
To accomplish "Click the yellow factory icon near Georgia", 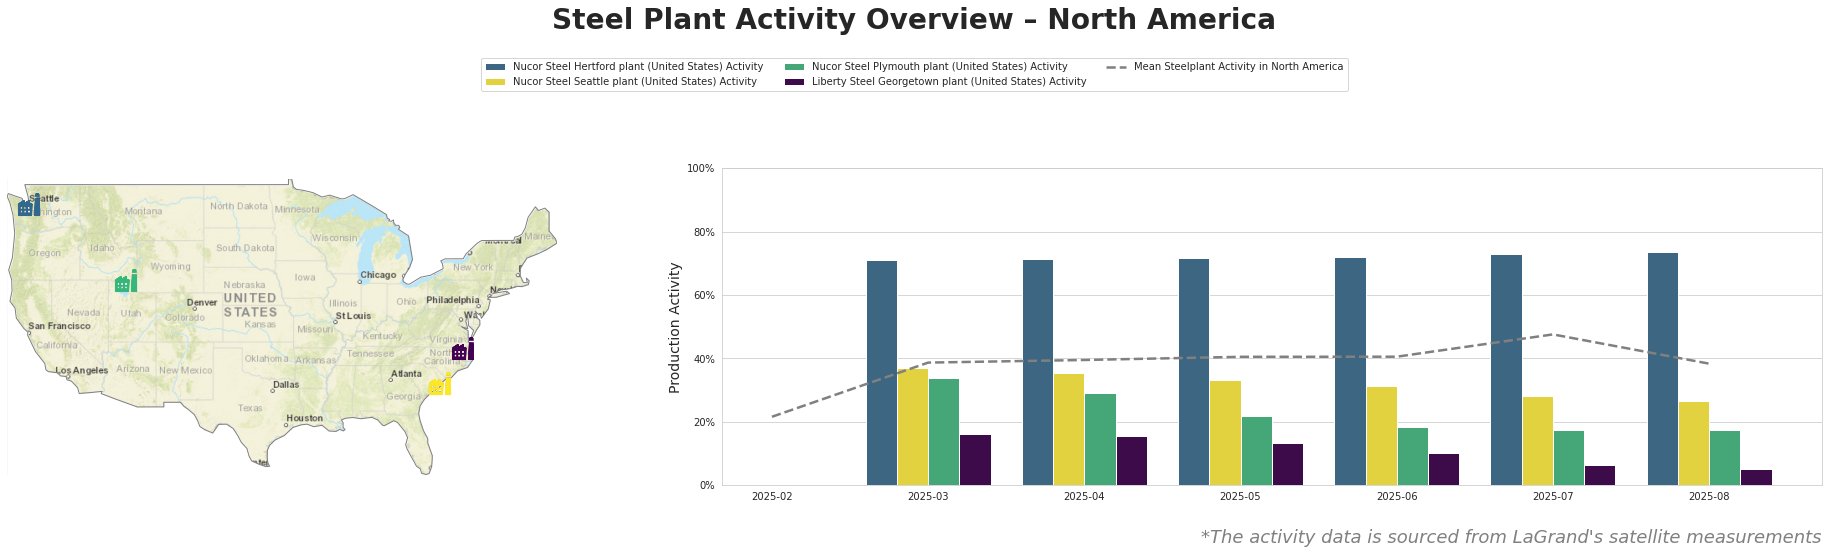I will [440, 384].
